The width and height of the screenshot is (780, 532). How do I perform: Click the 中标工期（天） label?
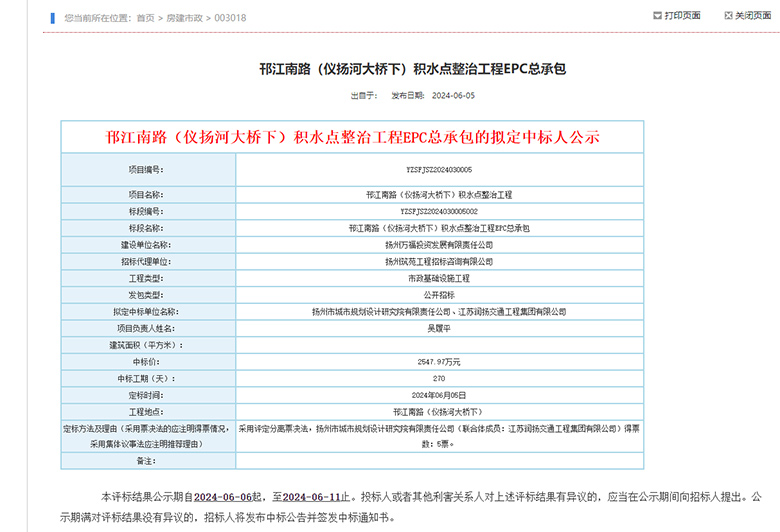pos(146,379)
